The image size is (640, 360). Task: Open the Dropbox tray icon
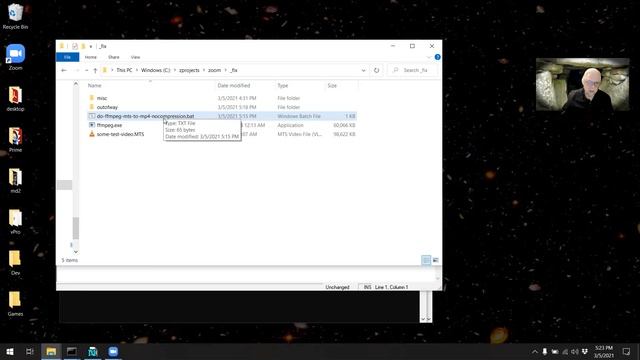(x=585, y=351)
